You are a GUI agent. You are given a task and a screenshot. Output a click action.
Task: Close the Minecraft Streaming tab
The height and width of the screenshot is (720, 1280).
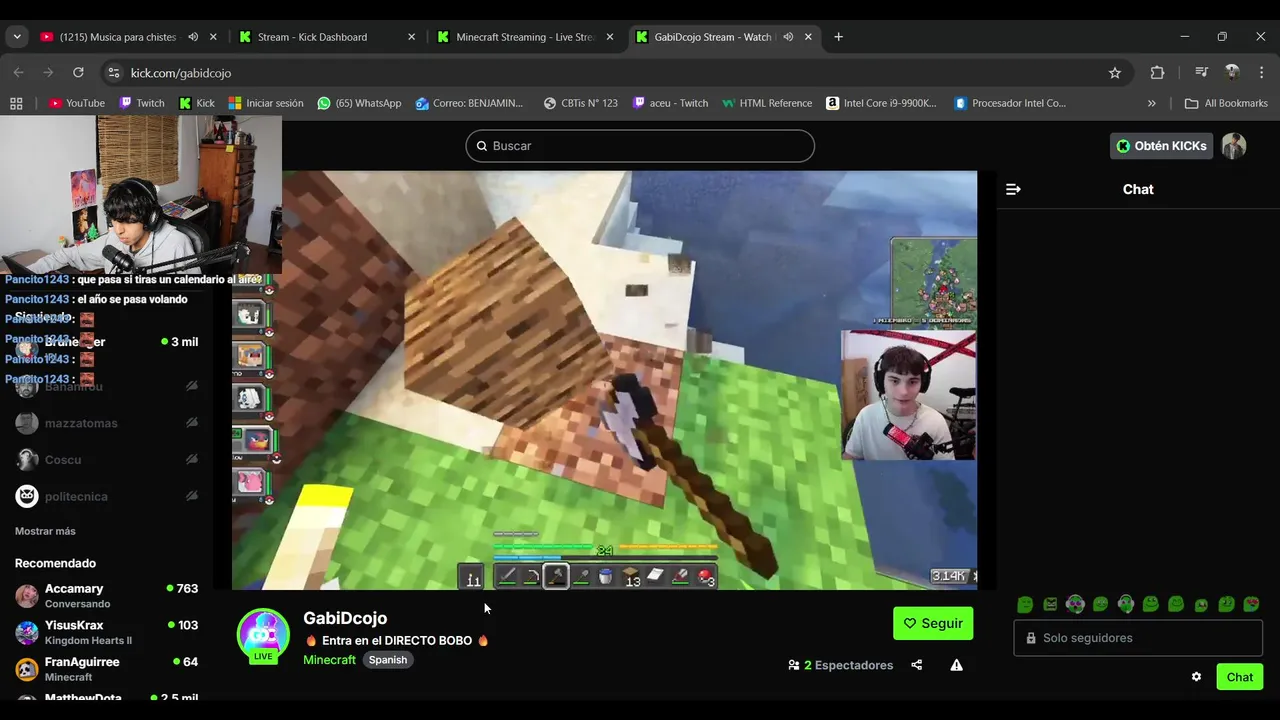pyautogui.click(x=610, y=37)
